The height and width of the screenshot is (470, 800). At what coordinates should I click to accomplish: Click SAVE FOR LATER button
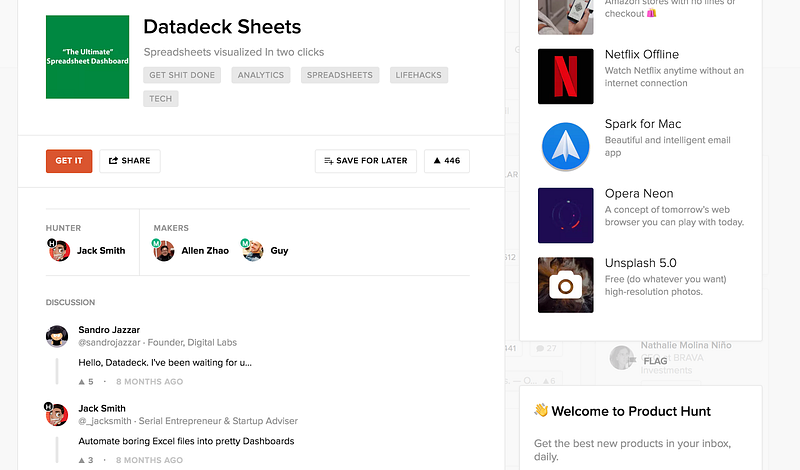366,161
